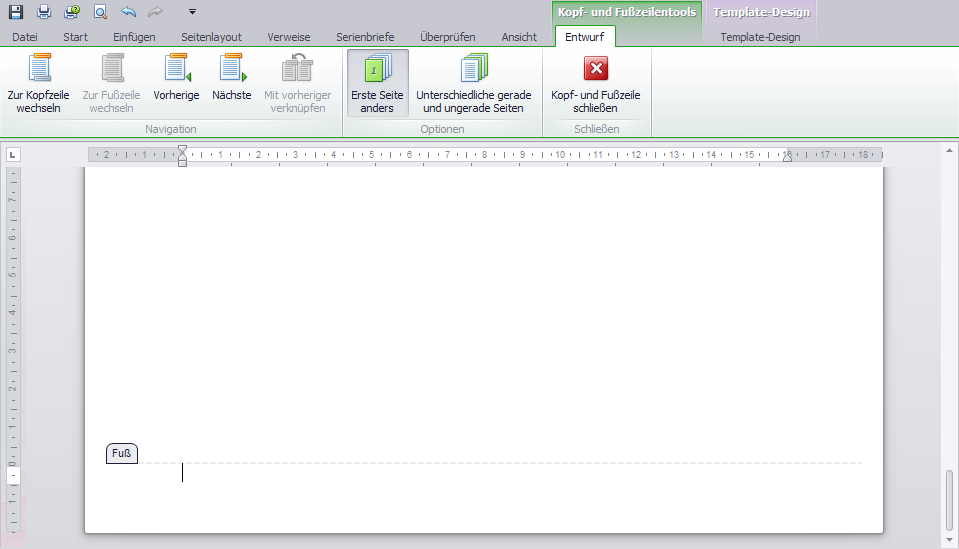Undo last action with the Undo arrow
Viewport: 959px width, 549px height.
pyautogui.click(x=128, y=12)
